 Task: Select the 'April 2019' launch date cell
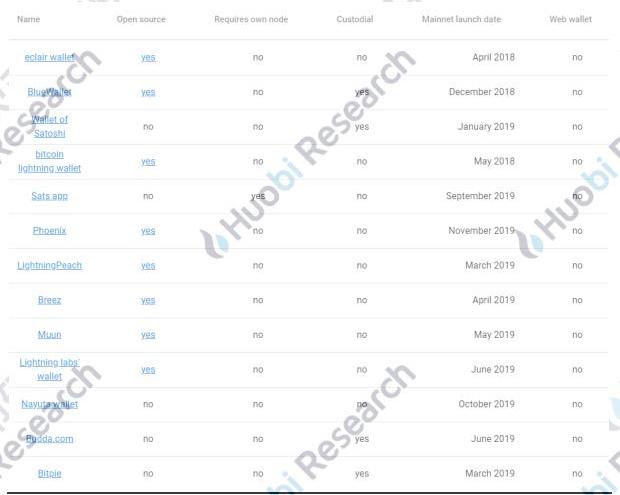[493, 300]
